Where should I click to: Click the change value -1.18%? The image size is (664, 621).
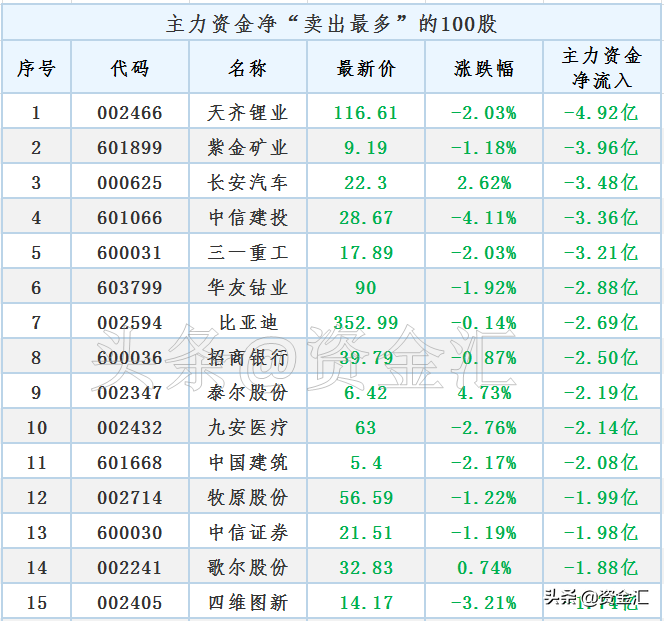pos(484,148)
